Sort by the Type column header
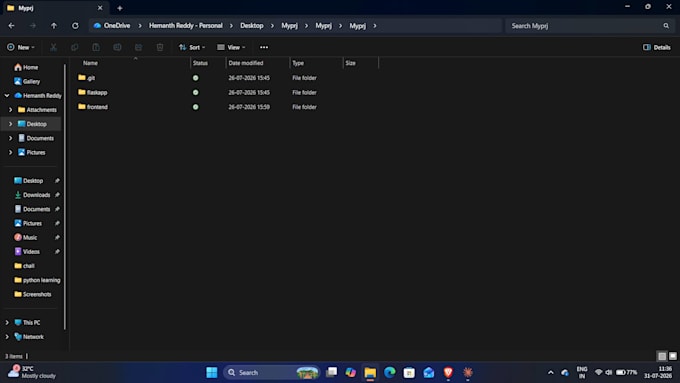This screenshot has height=383, width=680. (298, 63)
